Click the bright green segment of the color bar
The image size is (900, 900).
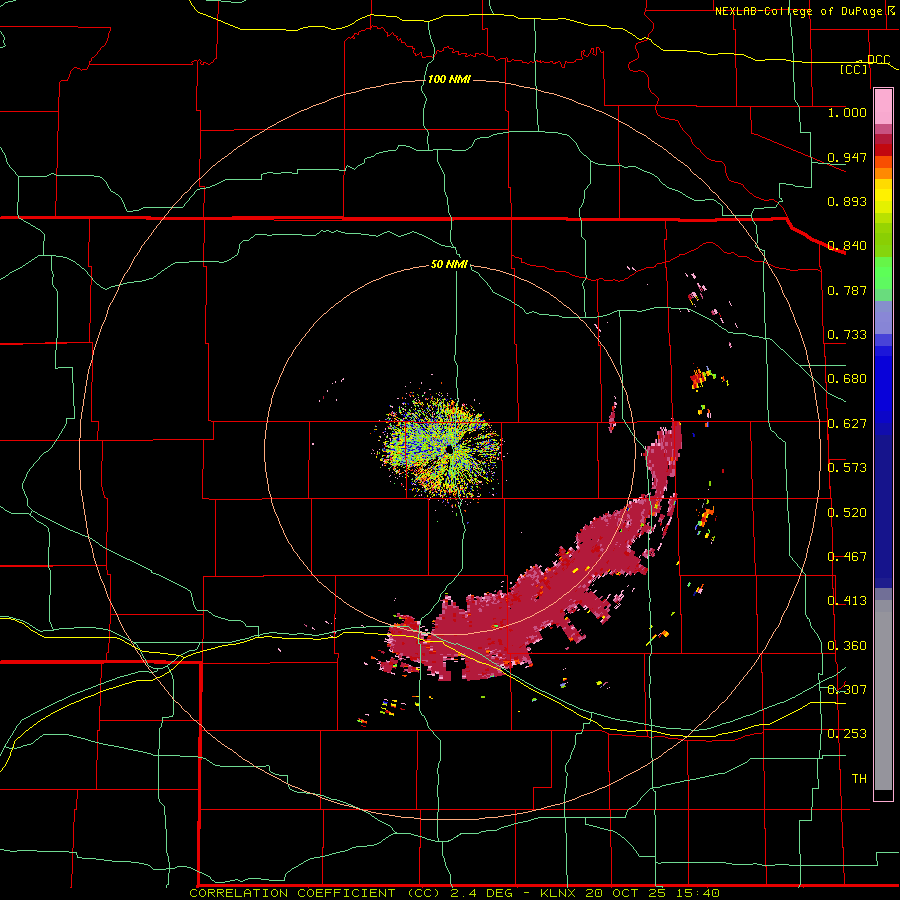pyautogui.click(x=883, y=273)
